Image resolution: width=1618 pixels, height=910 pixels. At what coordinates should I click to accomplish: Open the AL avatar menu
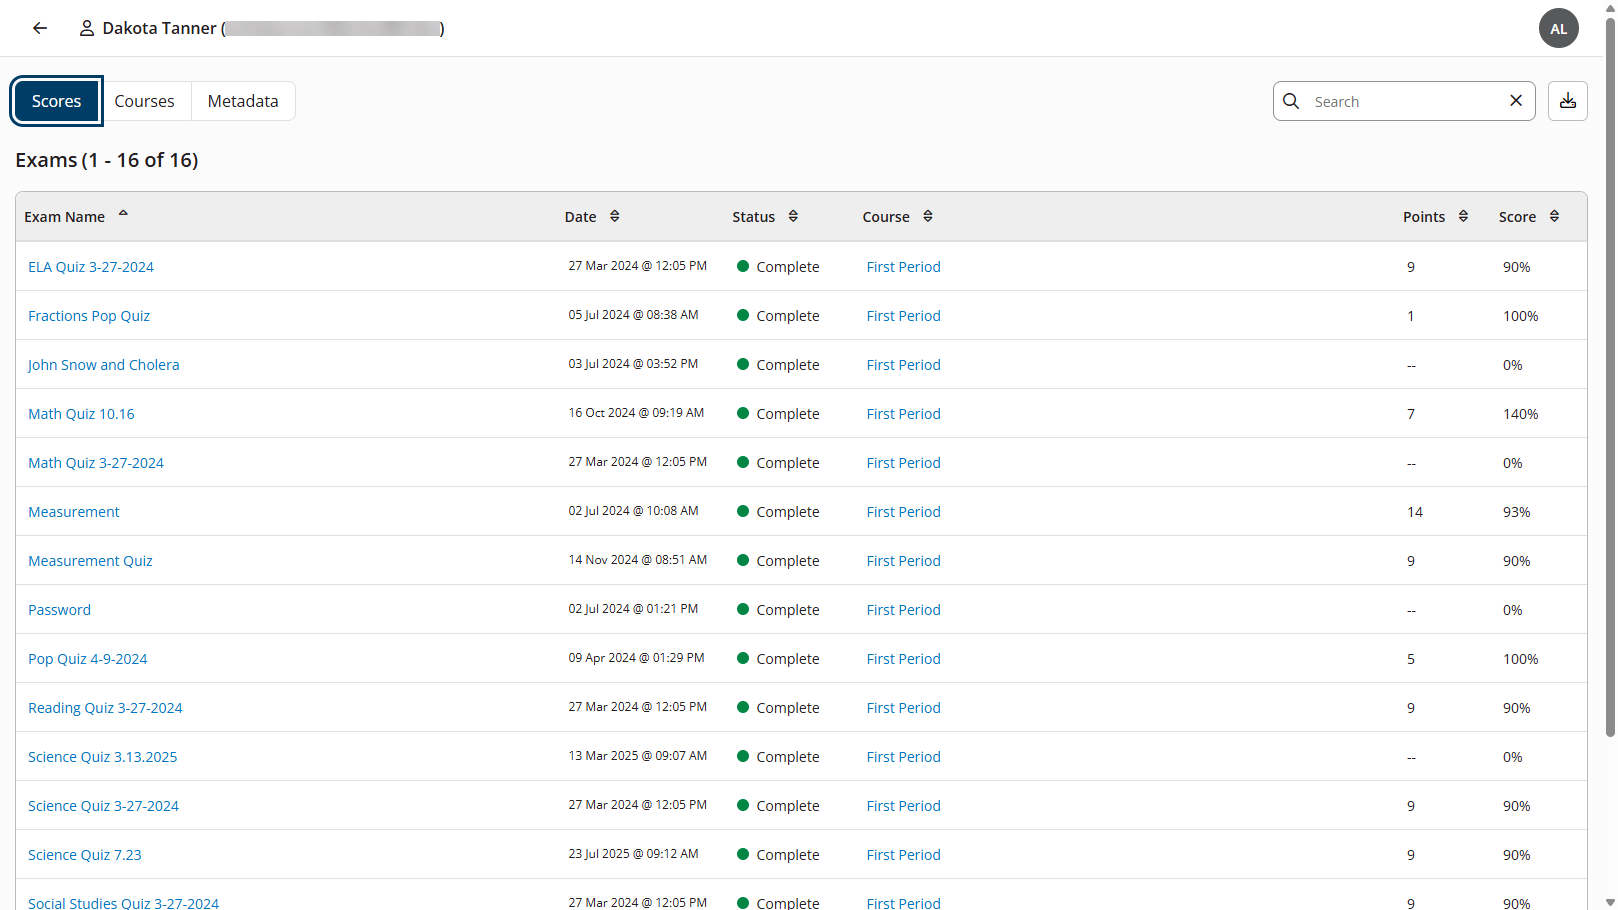(1558, 28)
